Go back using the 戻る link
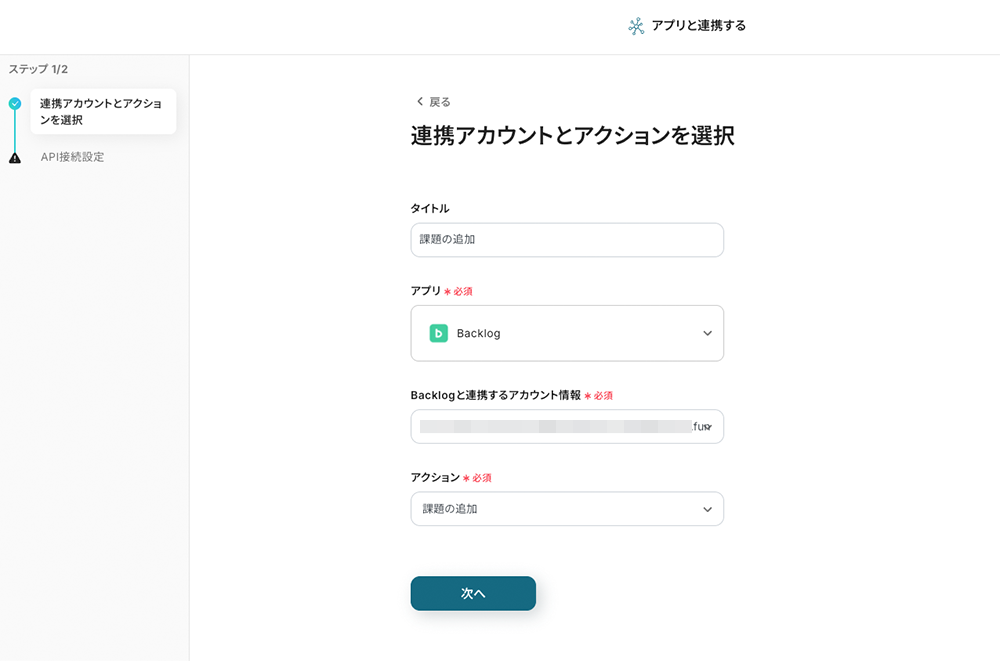1000x661 pixels. click(x=439, y=102)
